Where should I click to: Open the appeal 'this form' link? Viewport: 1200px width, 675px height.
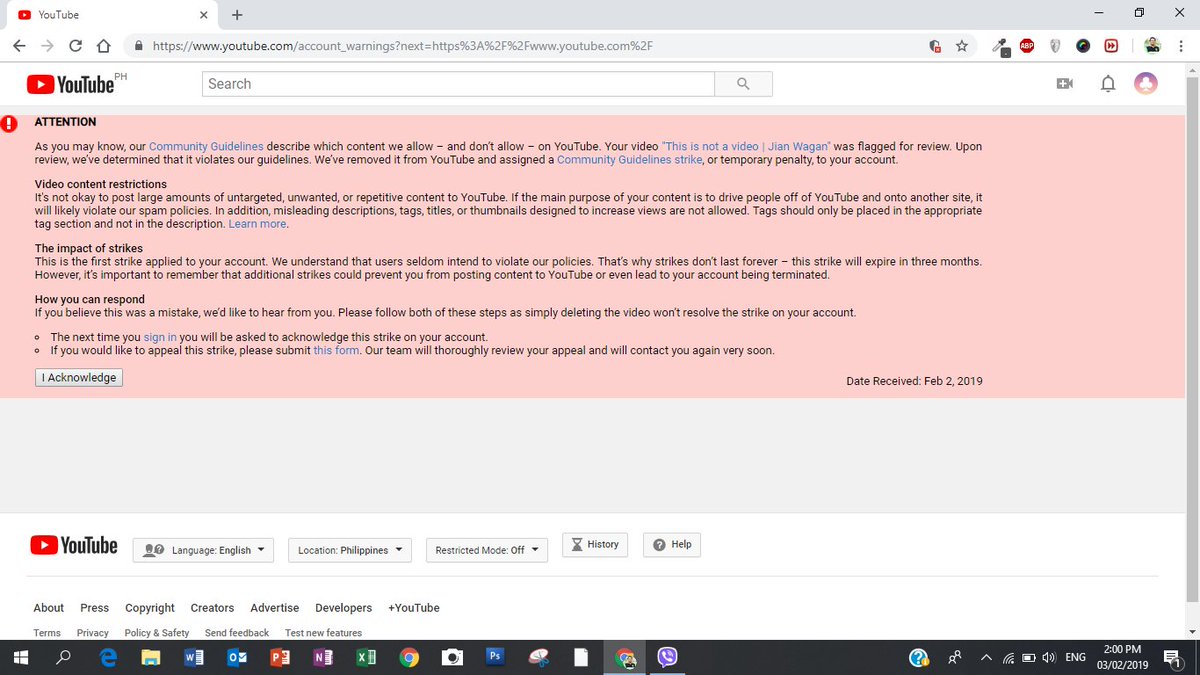click(x=336, y=351)
